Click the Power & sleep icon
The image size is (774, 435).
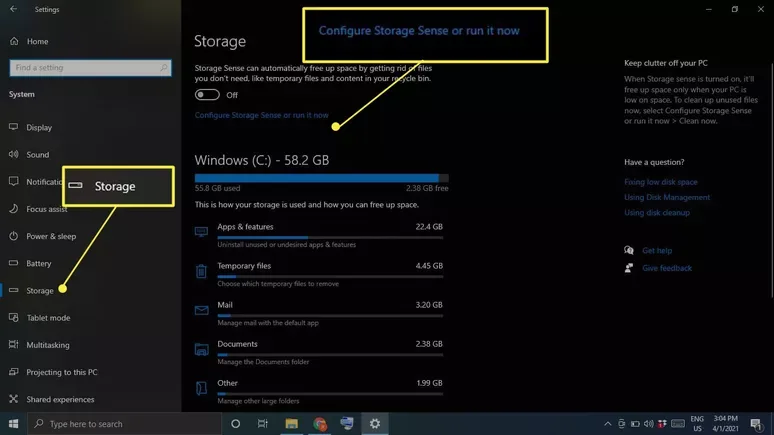pos(13,236)
